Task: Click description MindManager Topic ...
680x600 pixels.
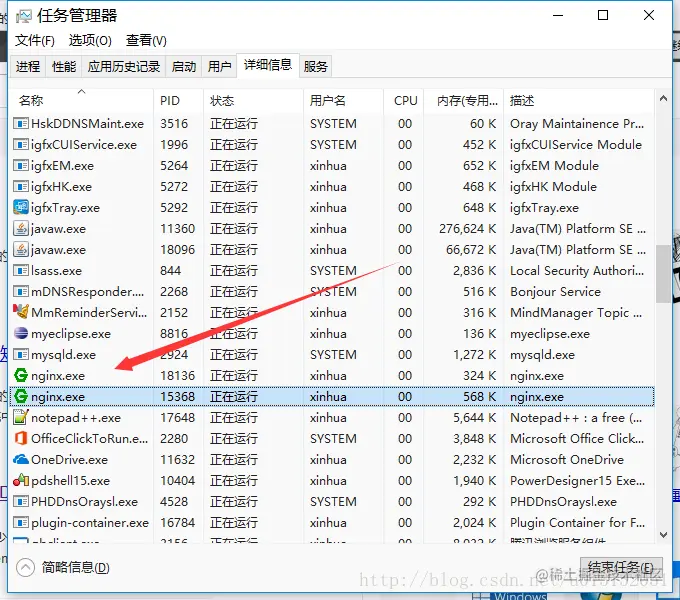Action: 576,313
